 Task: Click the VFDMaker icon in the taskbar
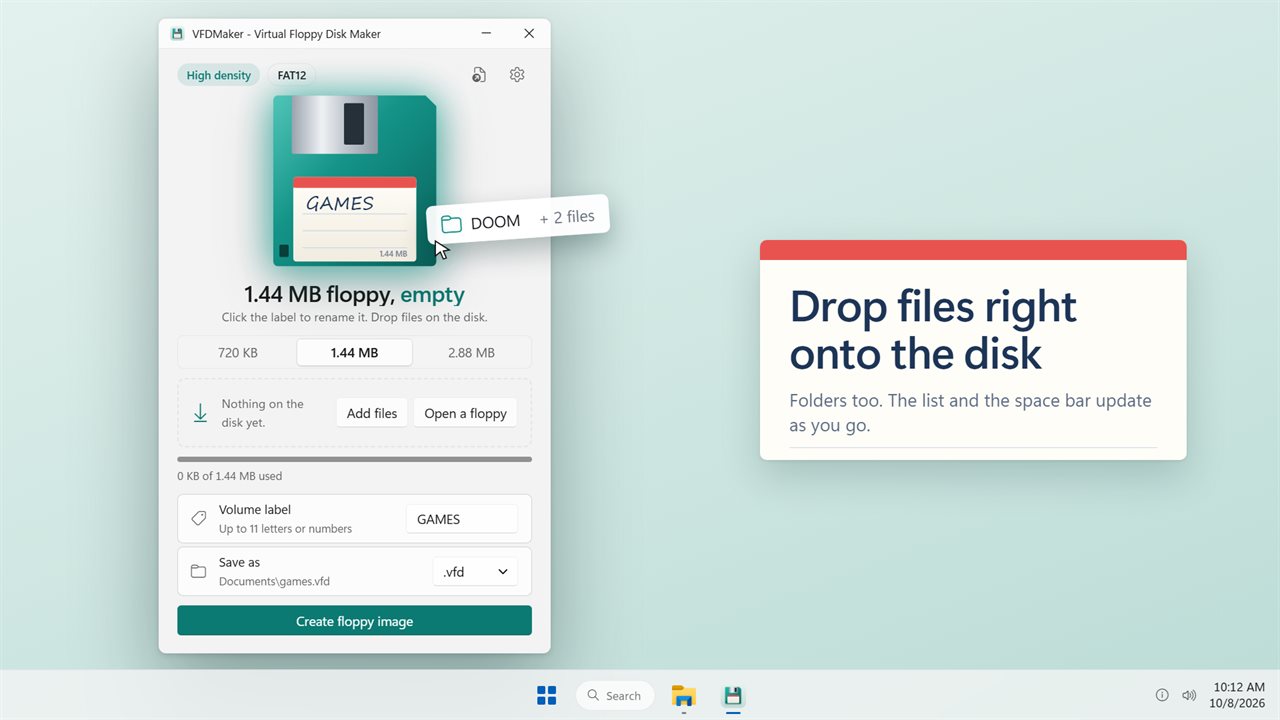click(x=734, y=695)
